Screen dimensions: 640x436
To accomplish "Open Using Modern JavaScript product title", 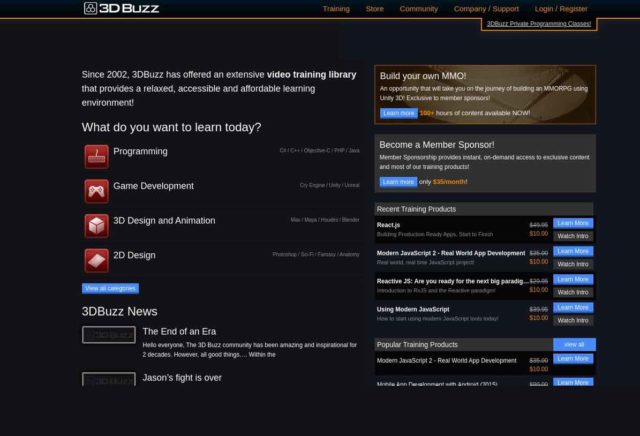I will tap(413, 309).
